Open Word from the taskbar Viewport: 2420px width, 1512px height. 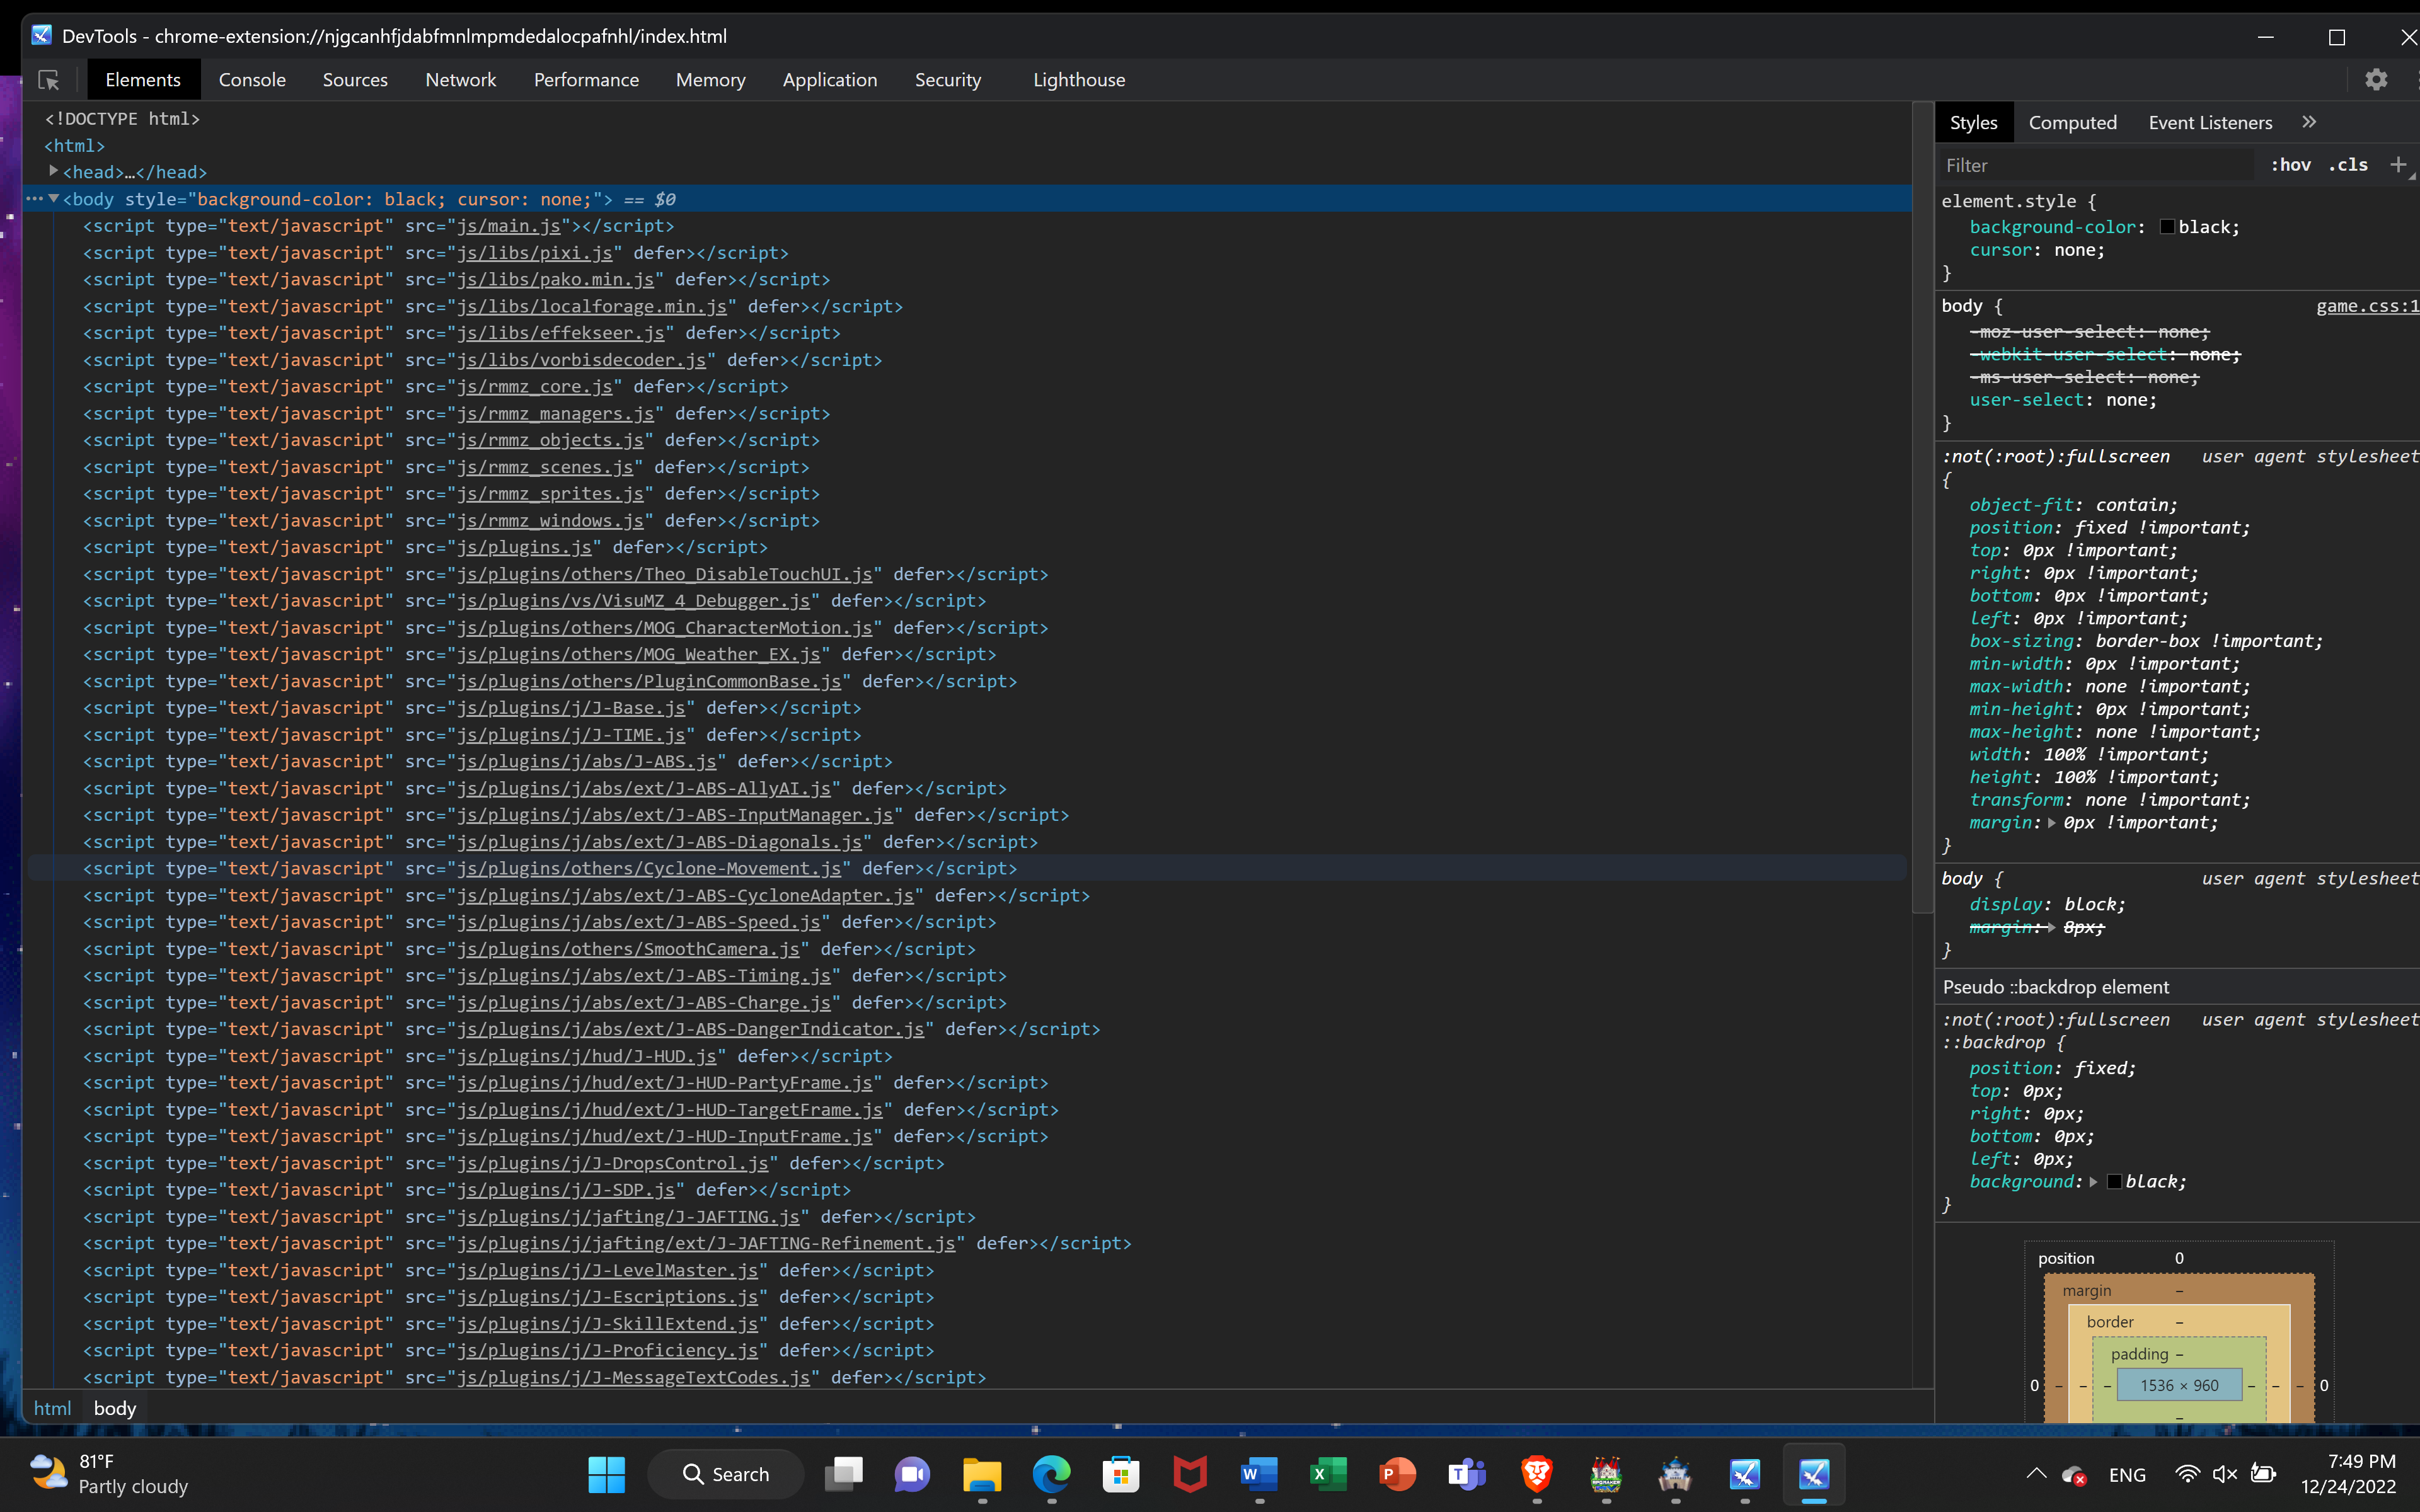[x=1259, y=1474]
